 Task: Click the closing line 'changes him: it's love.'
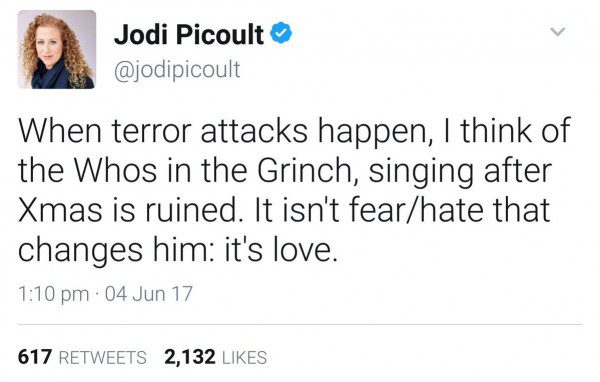click(178, 250)
